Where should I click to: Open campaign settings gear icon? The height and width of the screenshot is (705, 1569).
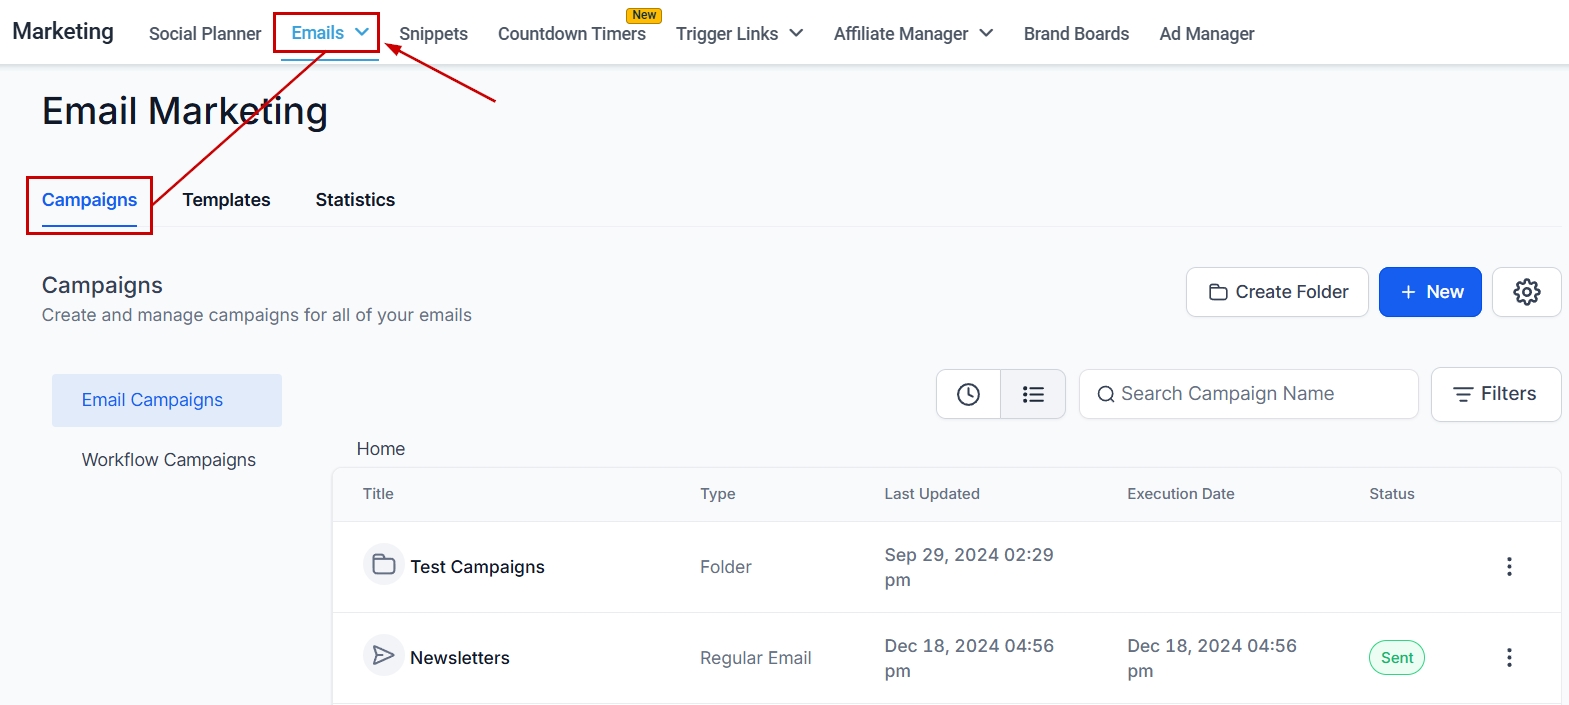point(1526,292)
